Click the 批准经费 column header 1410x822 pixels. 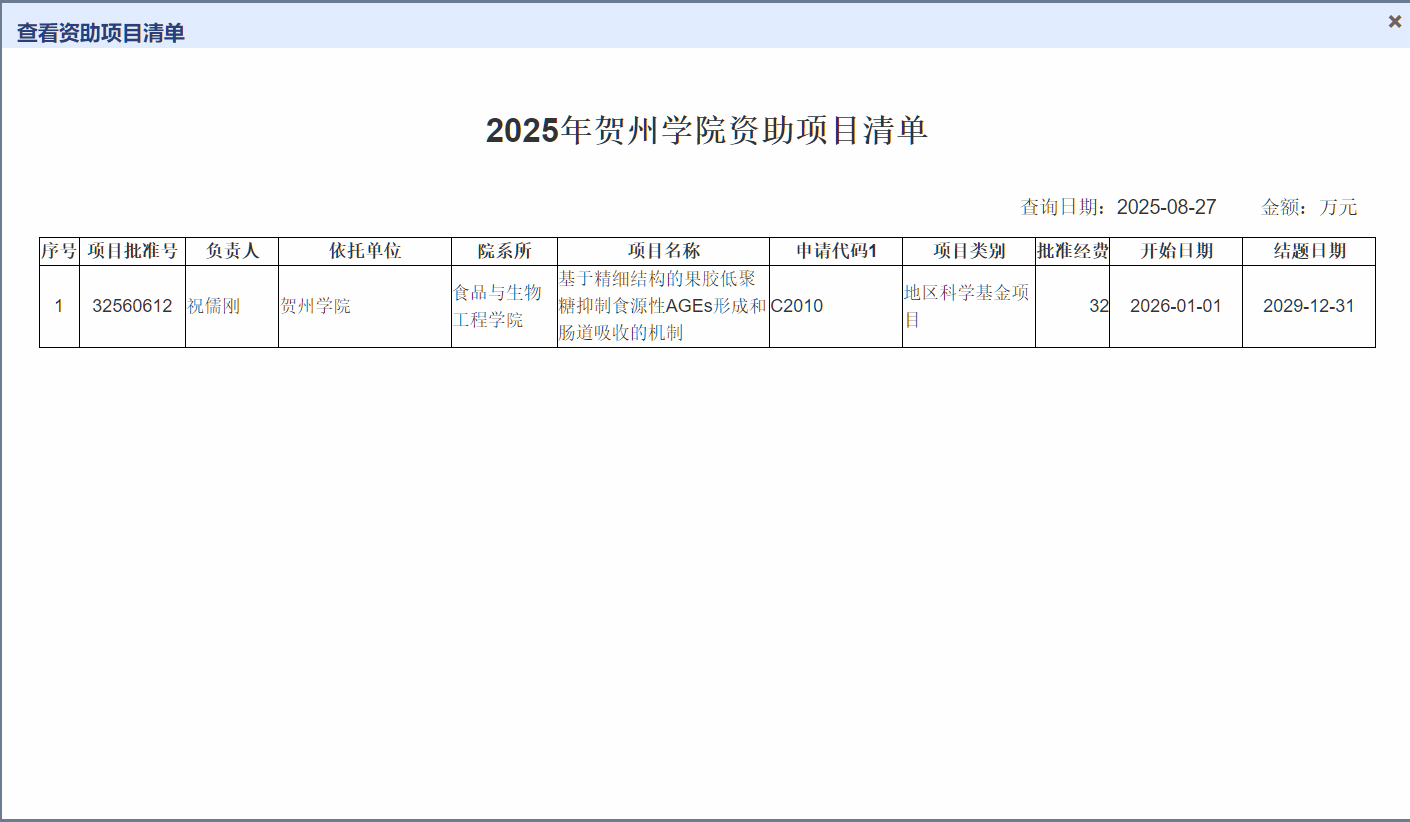click(1072, 251)
